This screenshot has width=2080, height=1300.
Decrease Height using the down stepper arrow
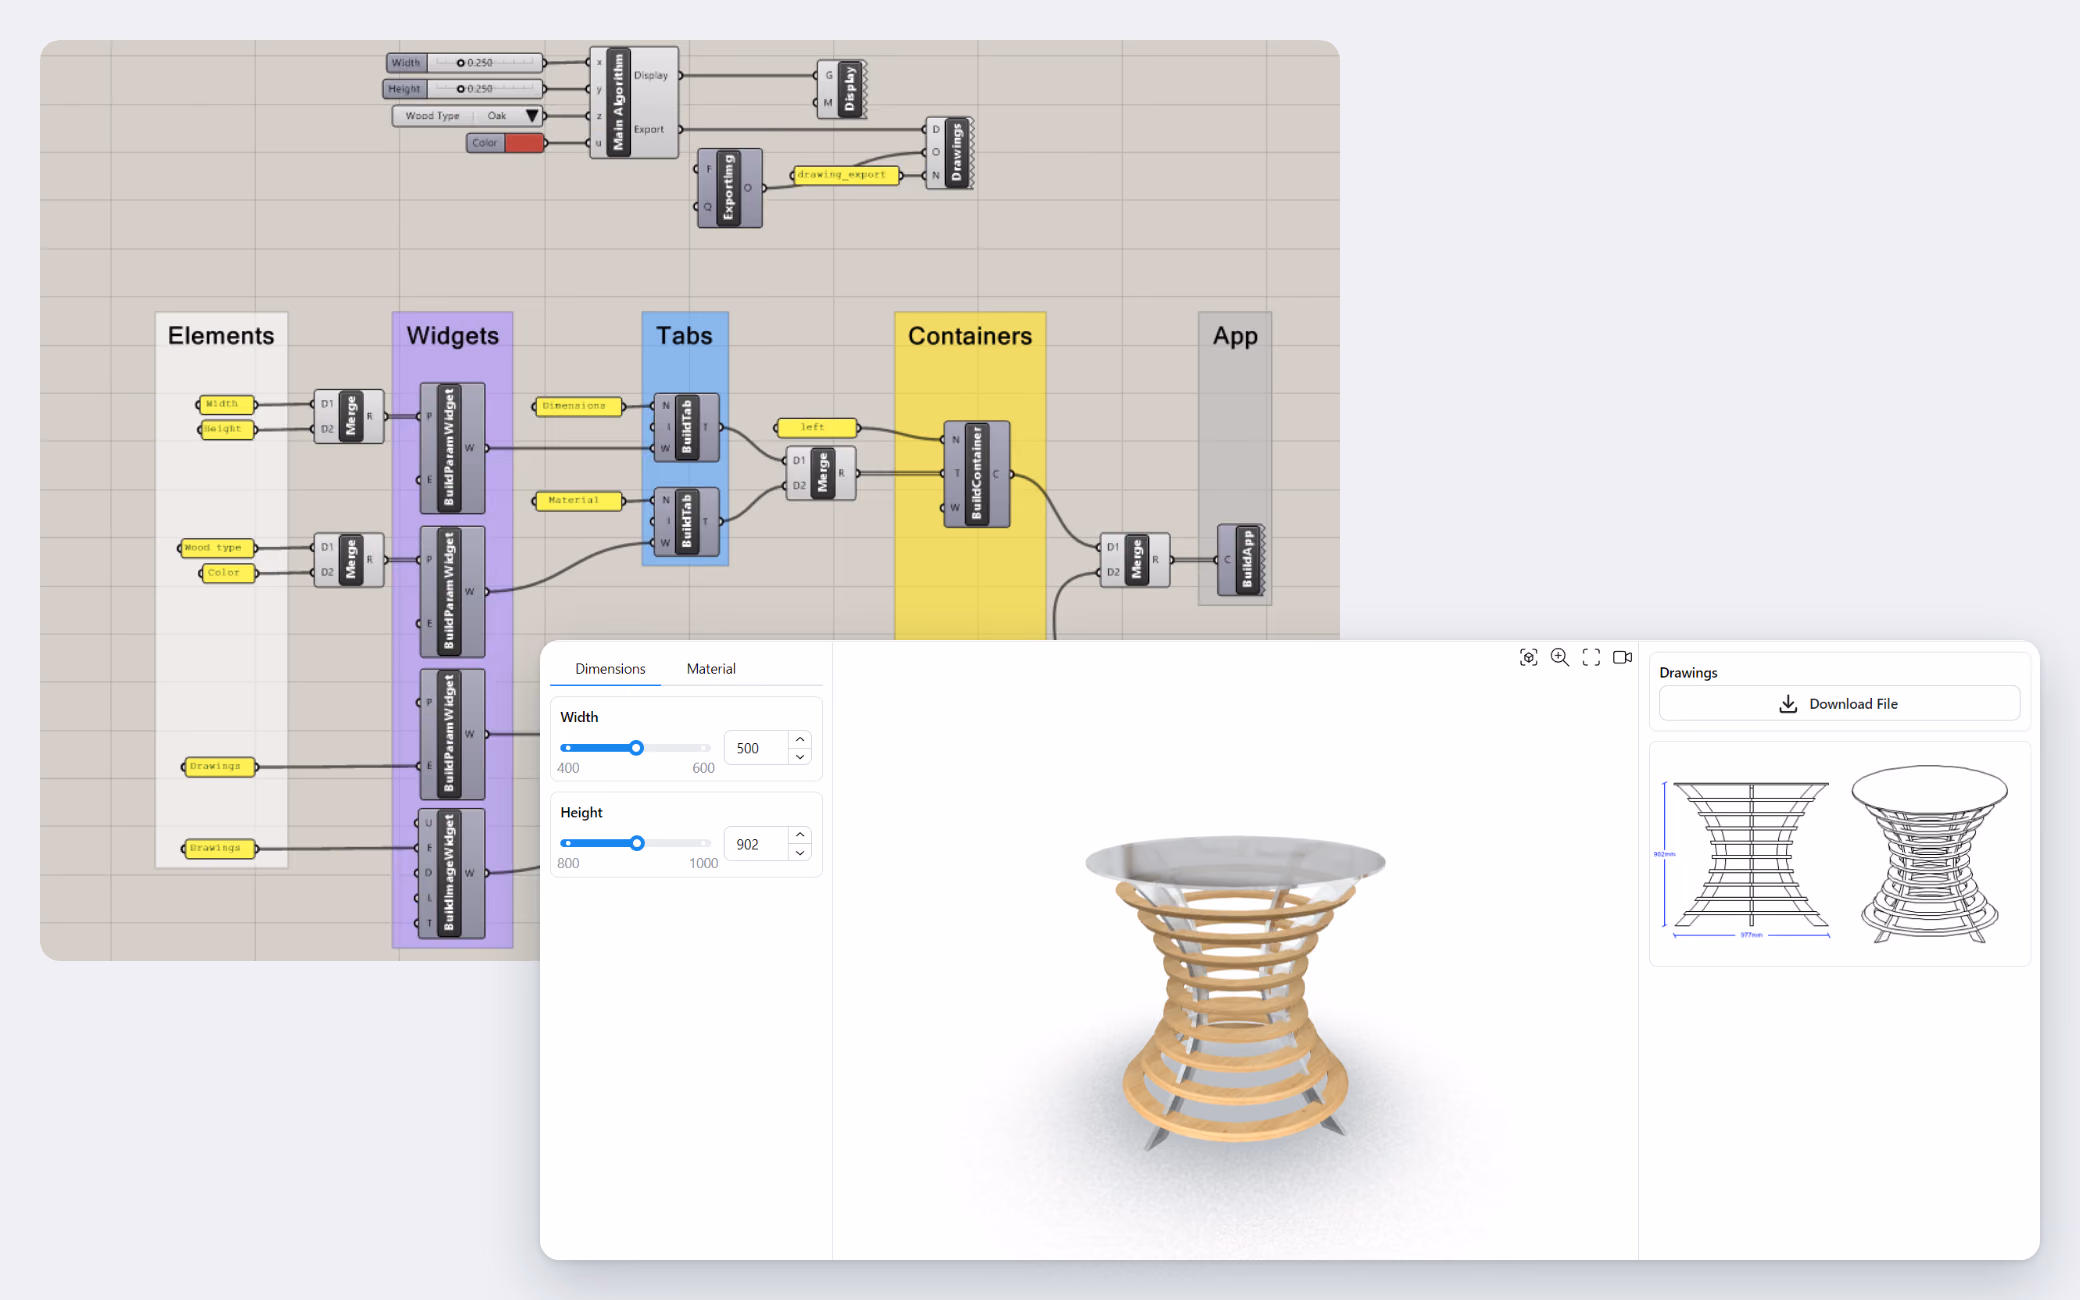pos(800,853)
